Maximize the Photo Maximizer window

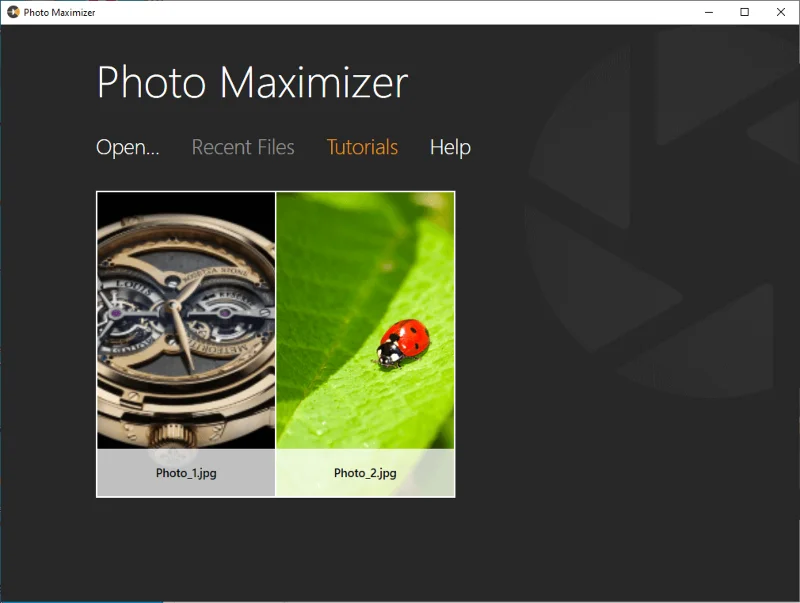pyautogui.click(x=744, y=12)
